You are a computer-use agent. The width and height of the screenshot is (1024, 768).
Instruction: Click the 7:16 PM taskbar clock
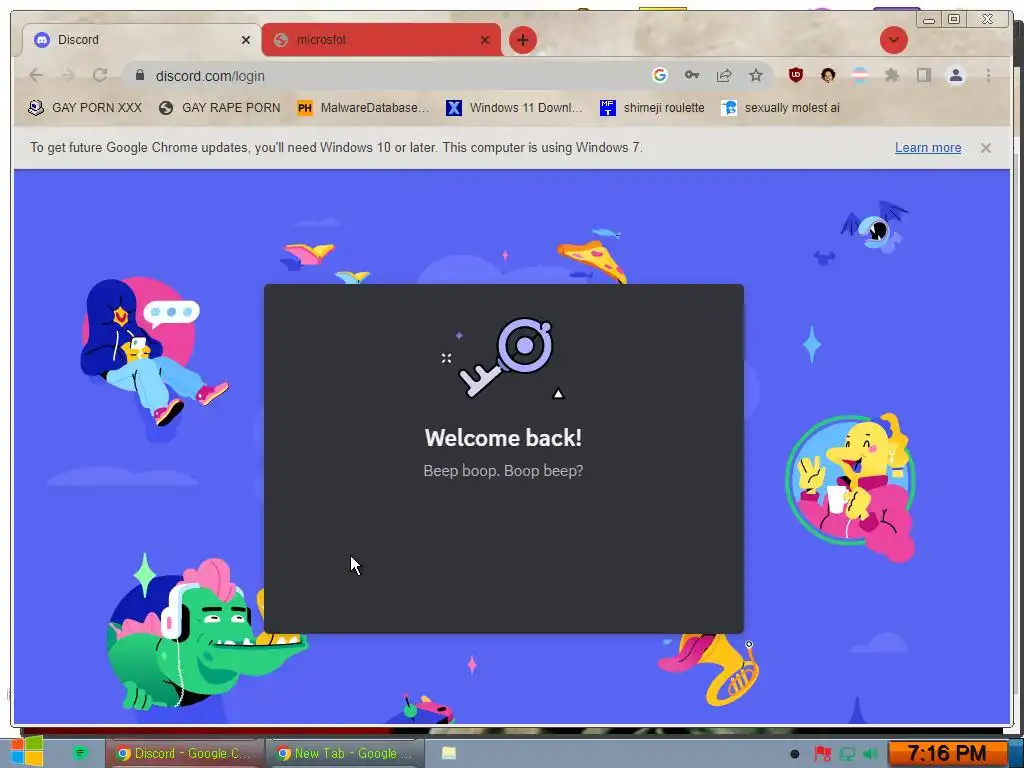(948, 754)
